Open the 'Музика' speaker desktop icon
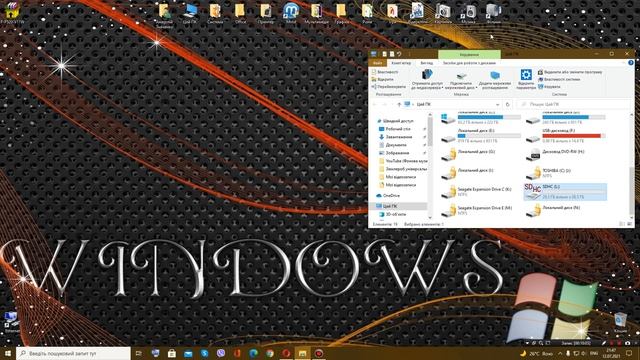Viewport: 640px width, 360px height. coord(468,13)
